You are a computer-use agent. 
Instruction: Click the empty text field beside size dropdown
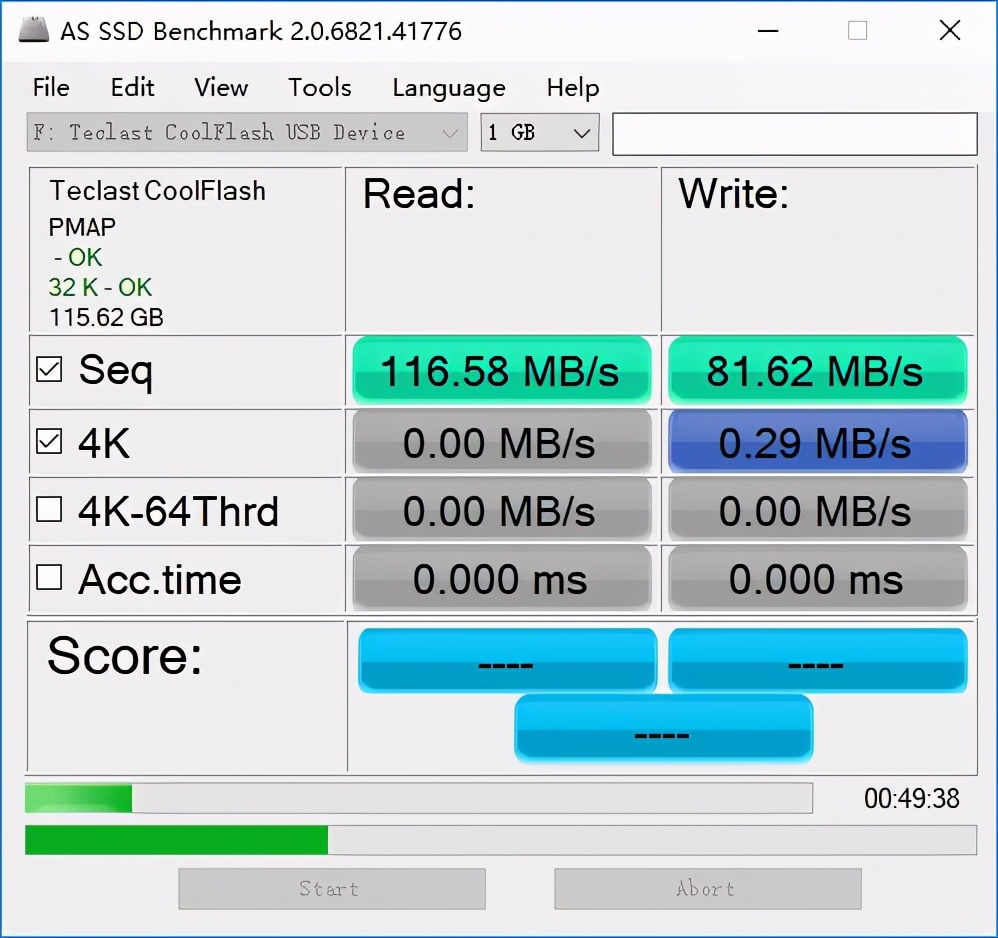(794, 134)
